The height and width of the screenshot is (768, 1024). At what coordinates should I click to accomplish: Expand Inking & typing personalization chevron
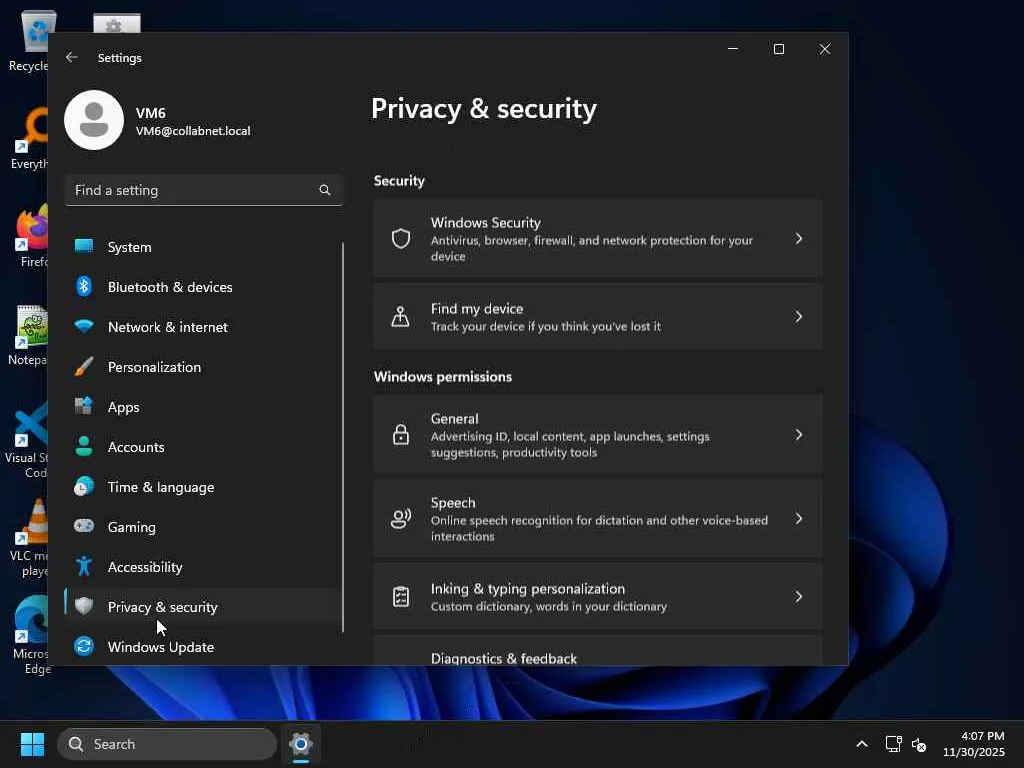coord(799,596)
